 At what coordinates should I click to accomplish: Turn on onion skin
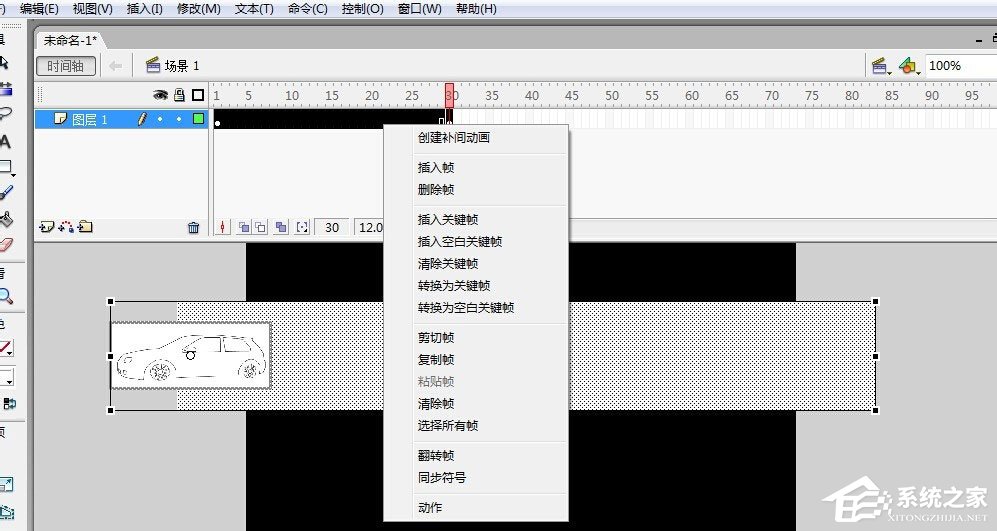pyautogui.click(x=244, y=227)
